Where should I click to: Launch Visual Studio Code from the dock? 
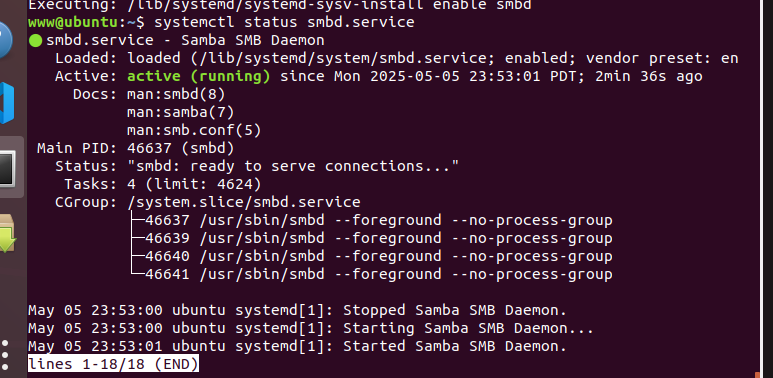pos(7,103)
